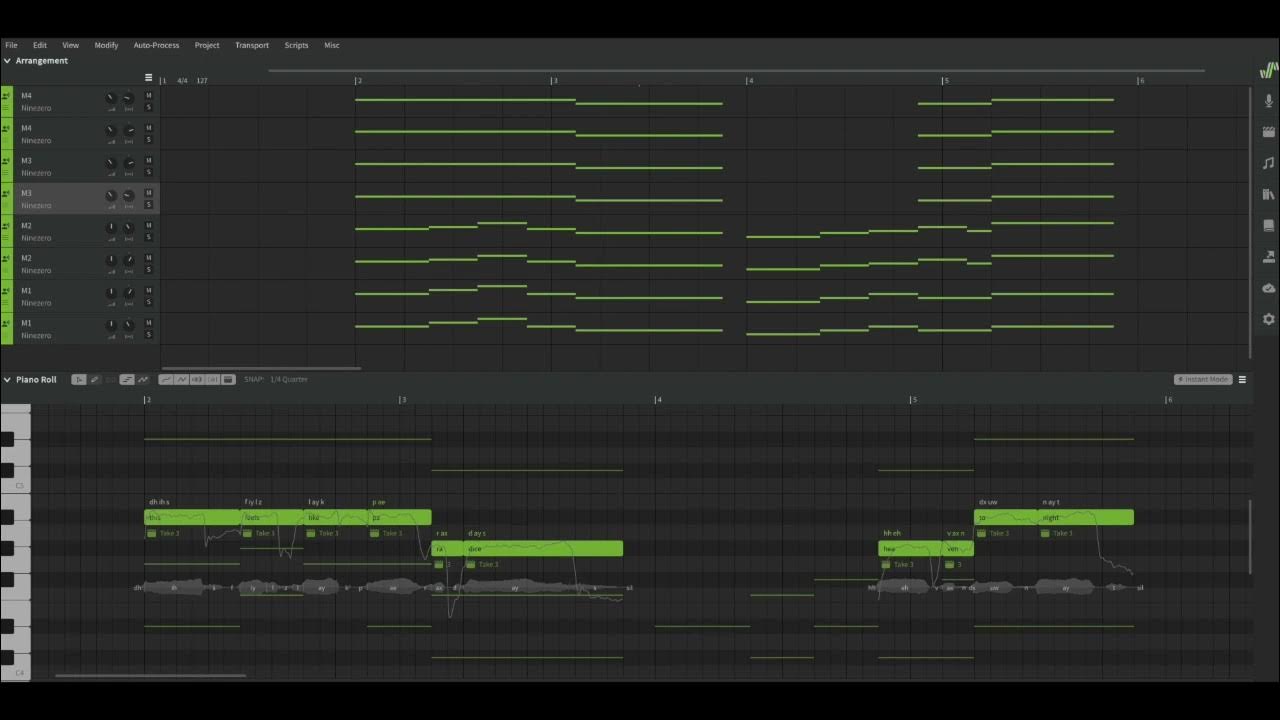The width and height of the screenshot is (1280, 720).
Task: Click fourth icon in Piano Roll view-options group
Action: tap(212, 379)
